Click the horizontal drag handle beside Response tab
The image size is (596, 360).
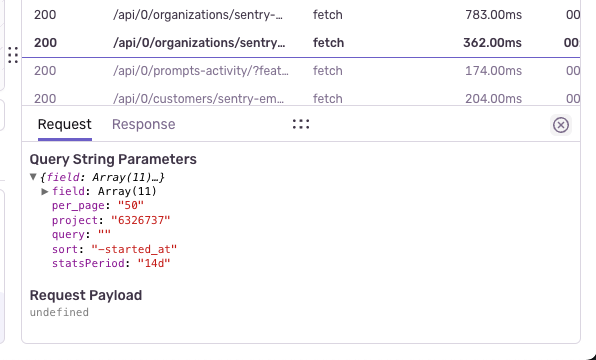pos(301,124)
